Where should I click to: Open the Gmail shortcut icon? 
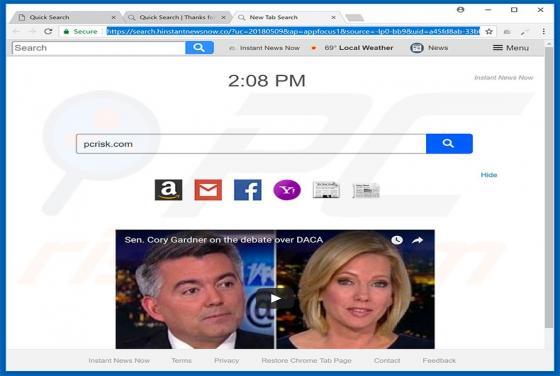208,190
